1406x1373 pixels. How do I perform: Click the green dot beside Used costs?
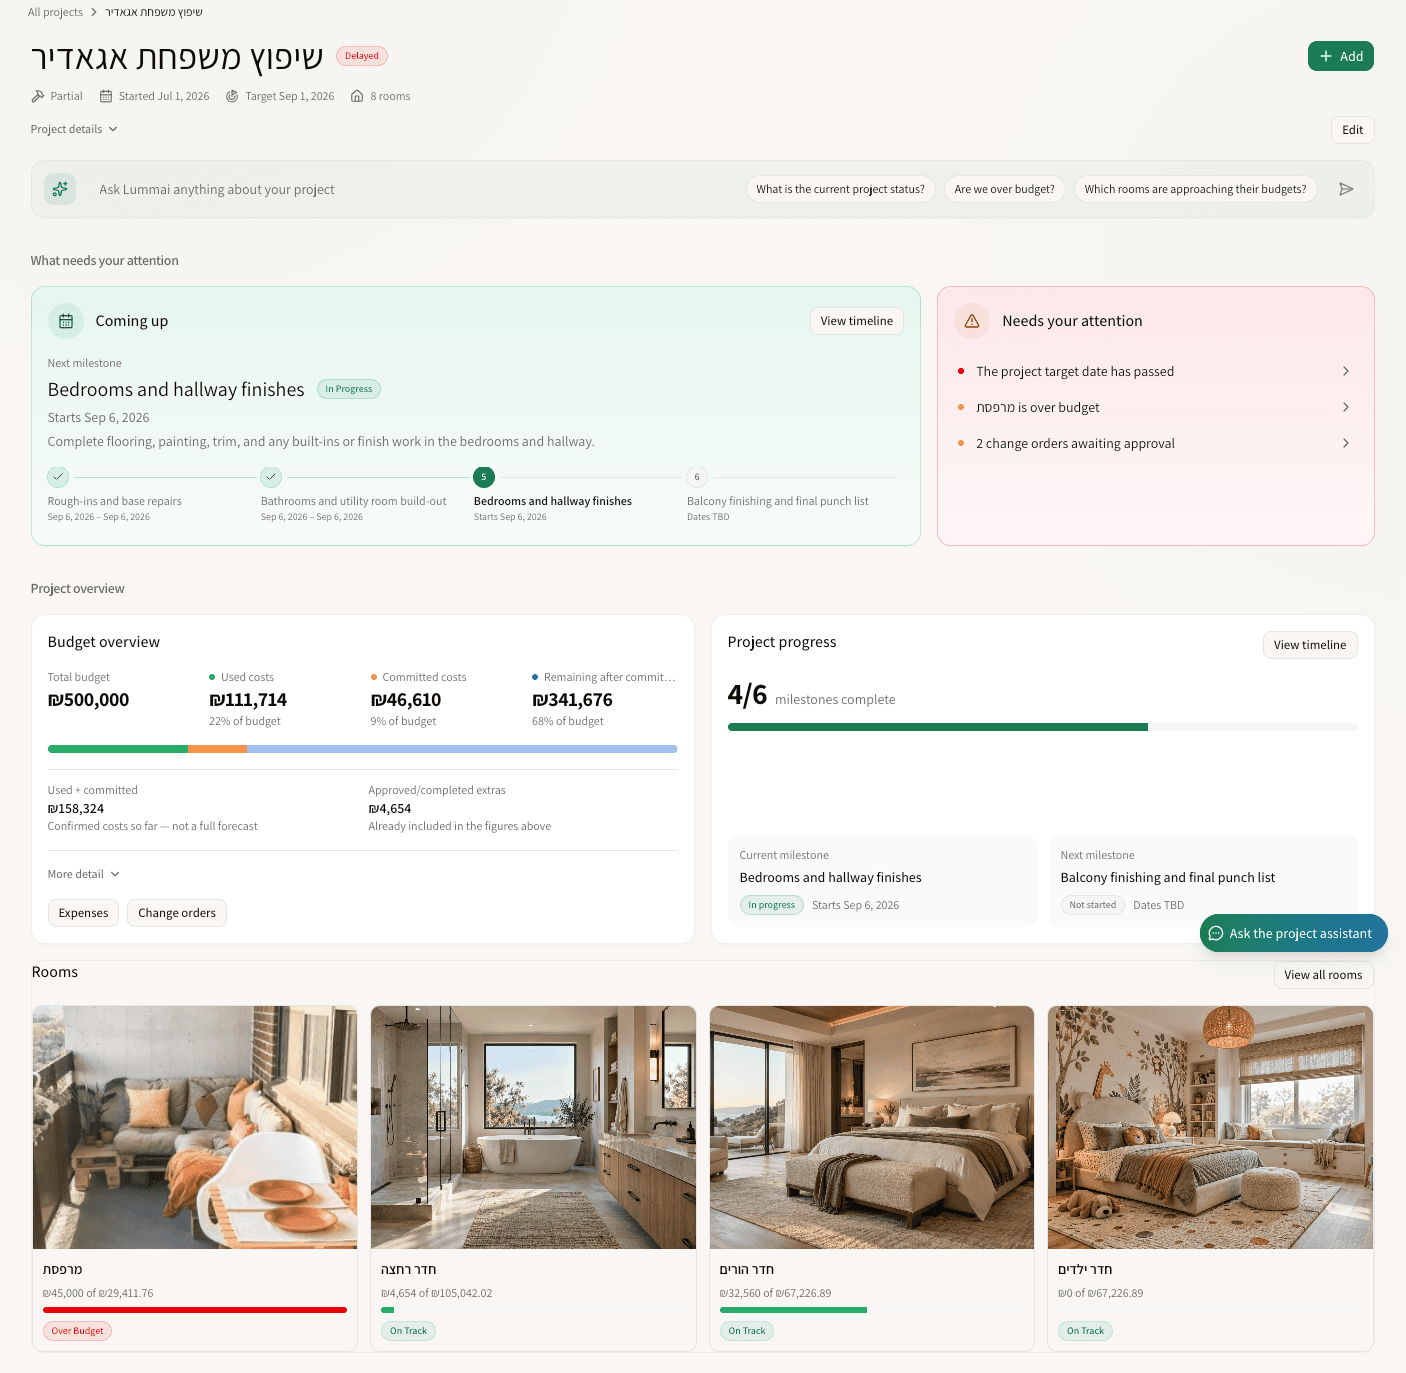[x=212, y=677]
